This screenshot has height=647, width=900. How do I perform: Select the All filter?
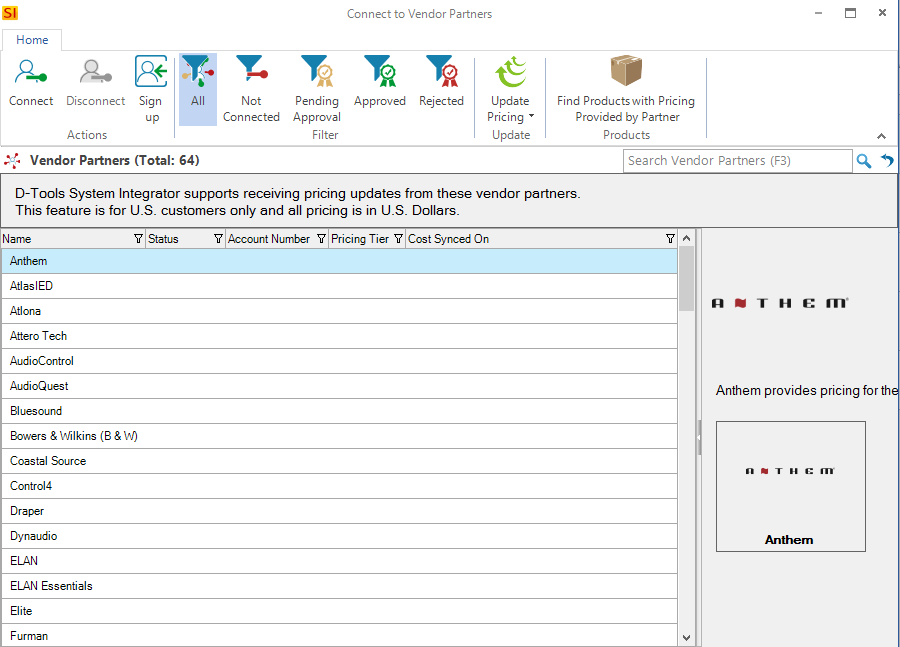[x=198, y=89]
